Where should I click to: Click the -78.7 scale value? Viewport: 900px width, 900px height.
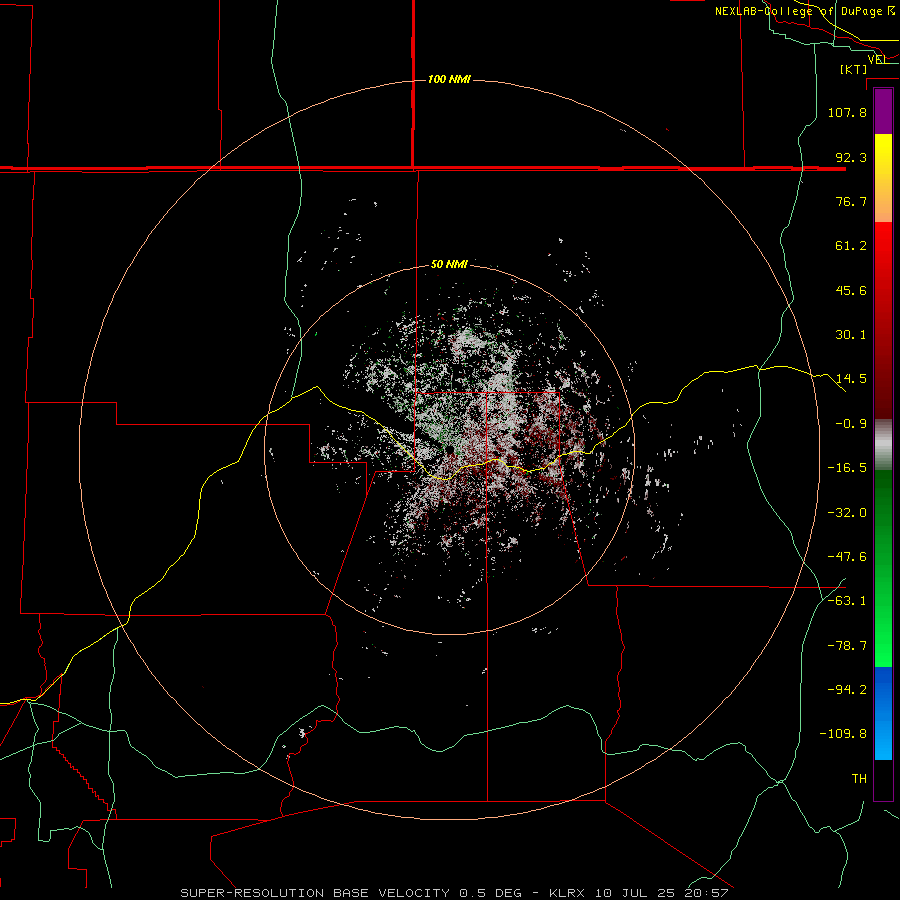pos(847,646)
